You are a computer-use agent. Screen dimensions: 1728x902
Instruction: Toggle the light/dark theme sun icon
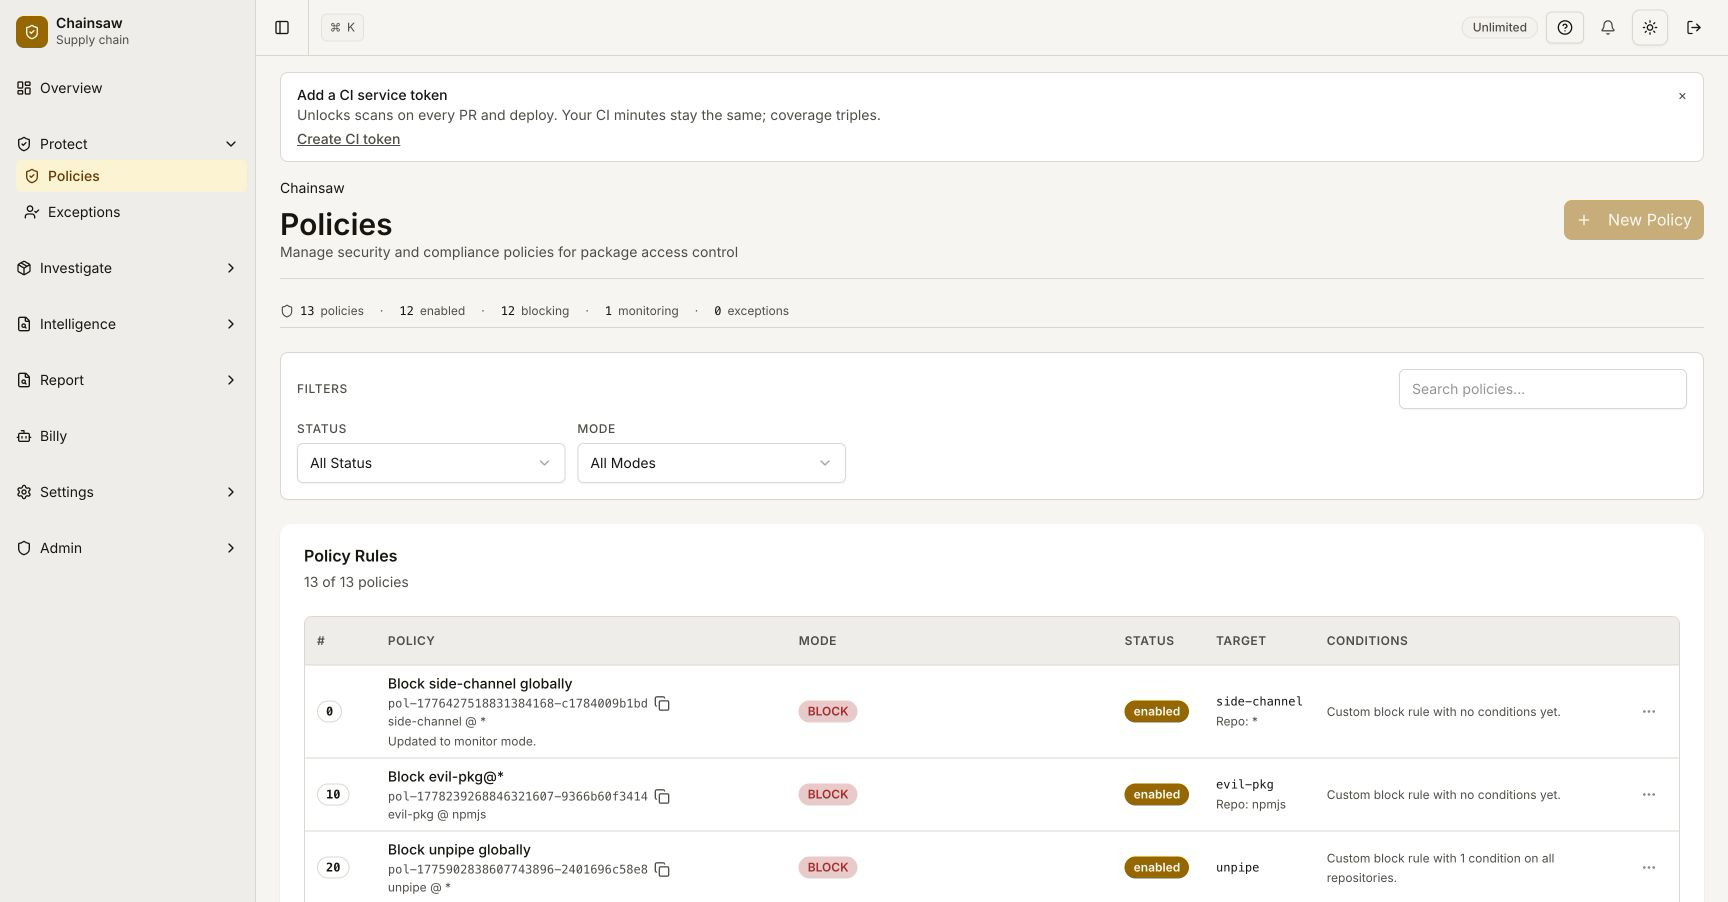[1650, 27]
